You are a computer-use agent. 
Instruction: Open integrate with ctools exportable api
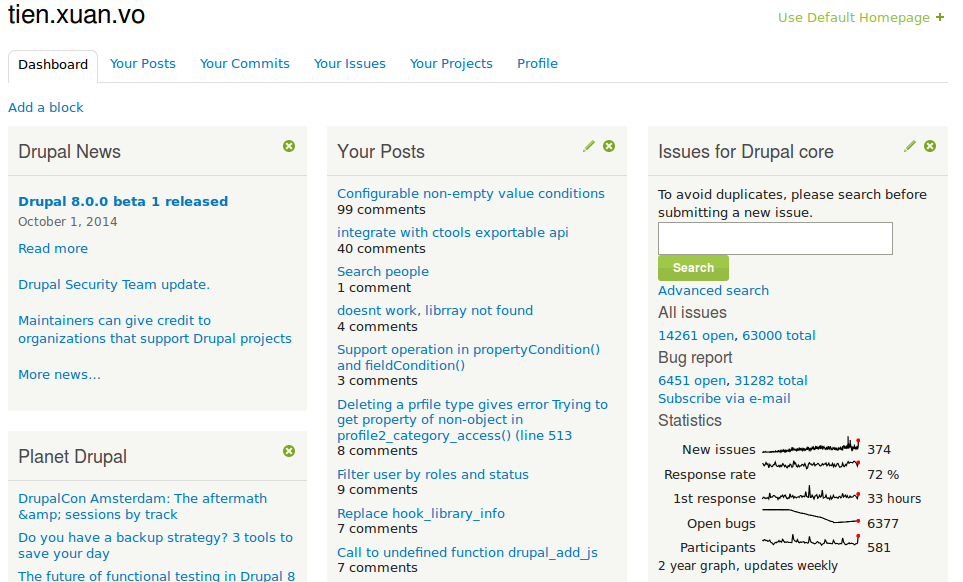(x=453, y=233)
